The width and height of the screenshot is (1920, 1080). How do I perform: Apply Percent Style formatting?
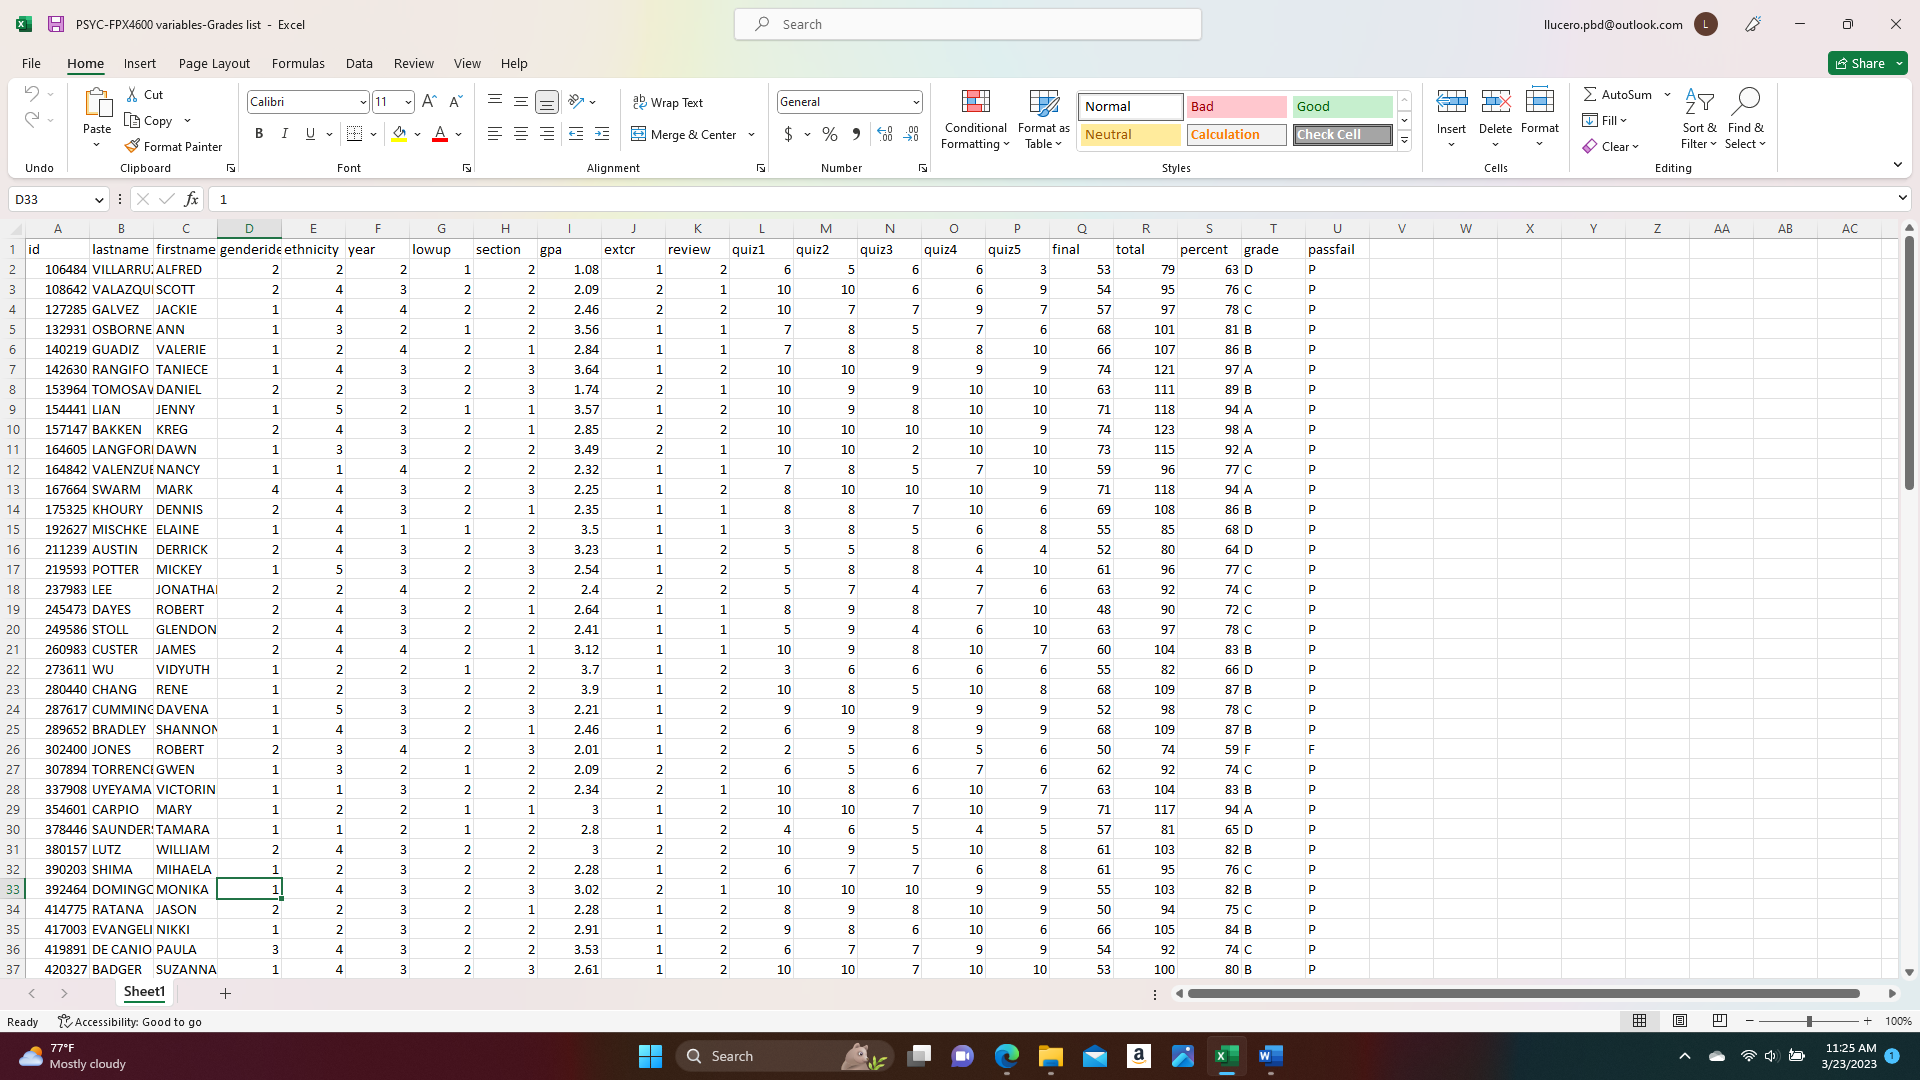pyautogui.click(x=829, y=134)
